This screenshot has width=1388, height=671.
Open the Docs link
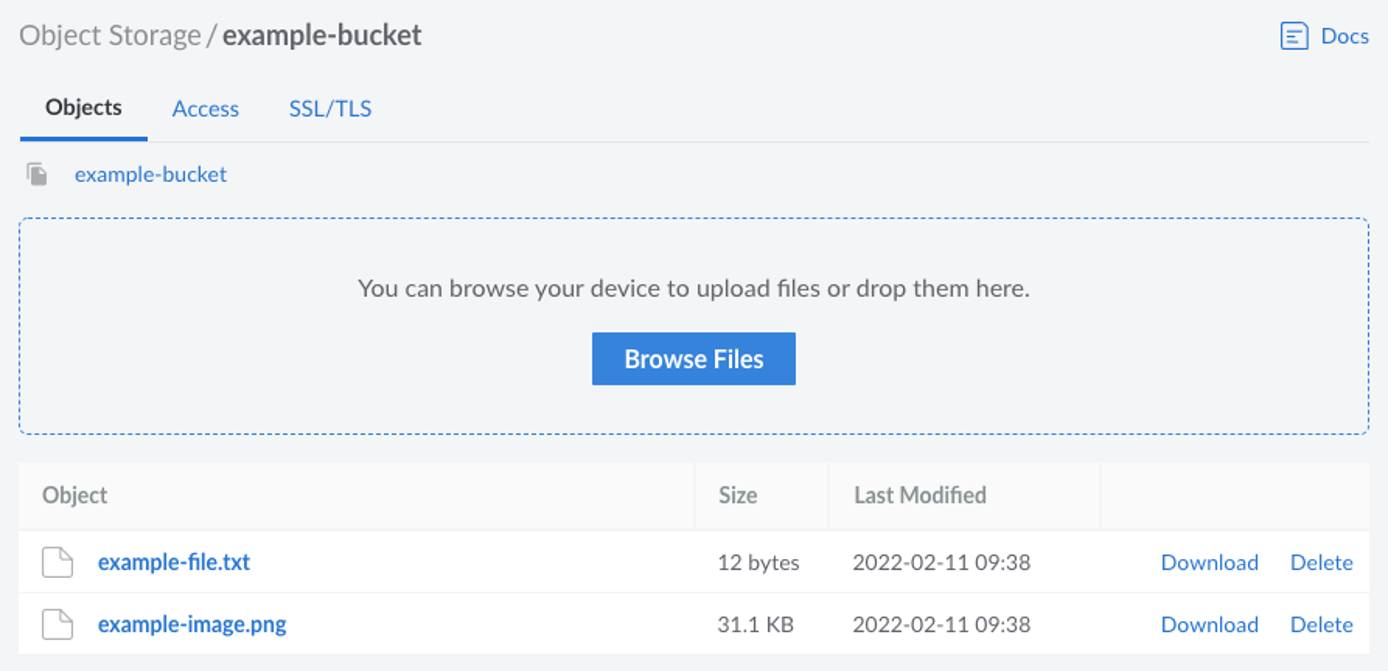tap(1343, 36)
